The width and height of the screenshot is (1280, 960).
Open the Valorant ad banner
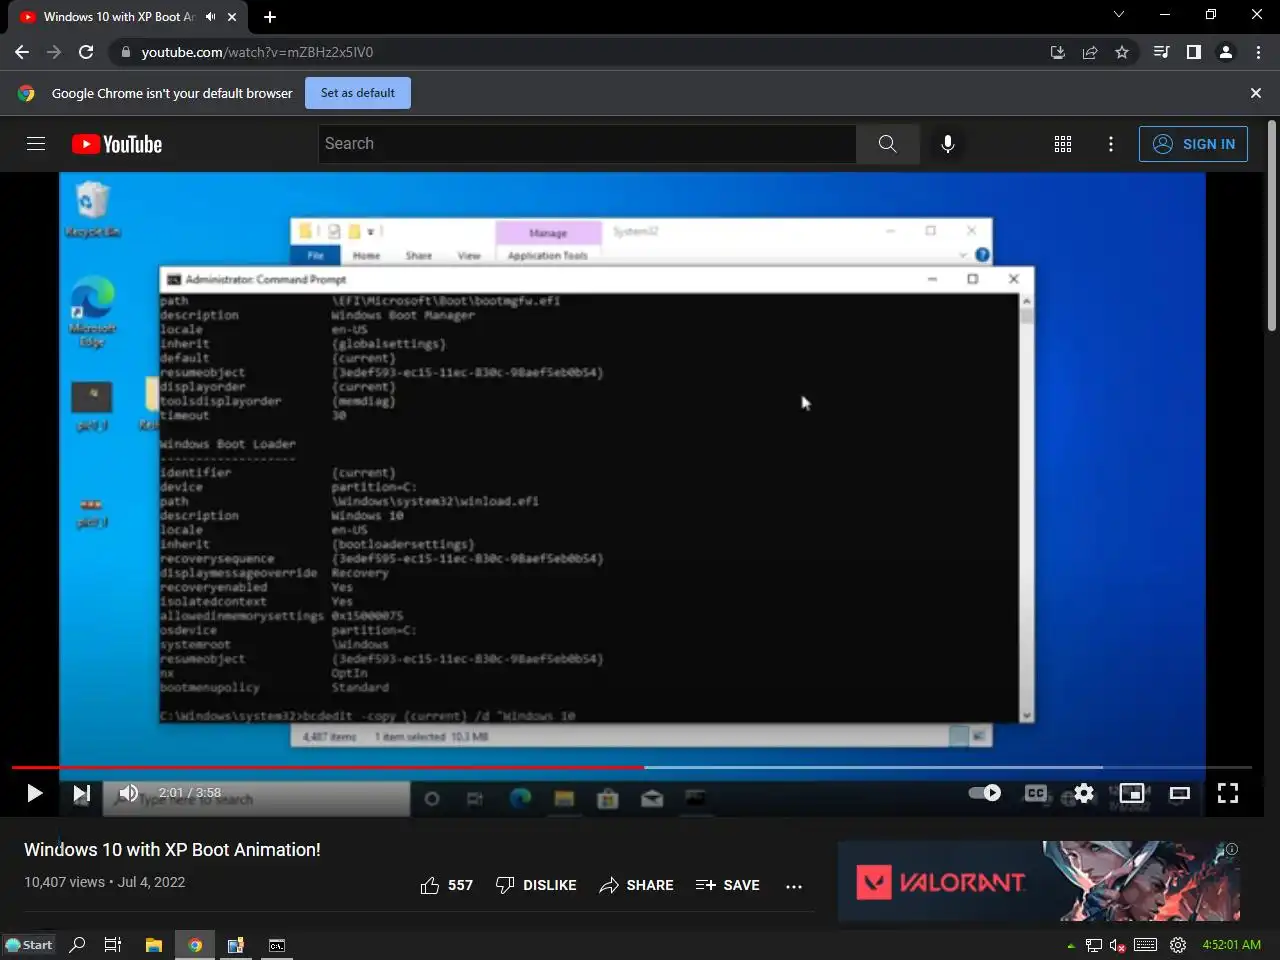coord(1038,881)
